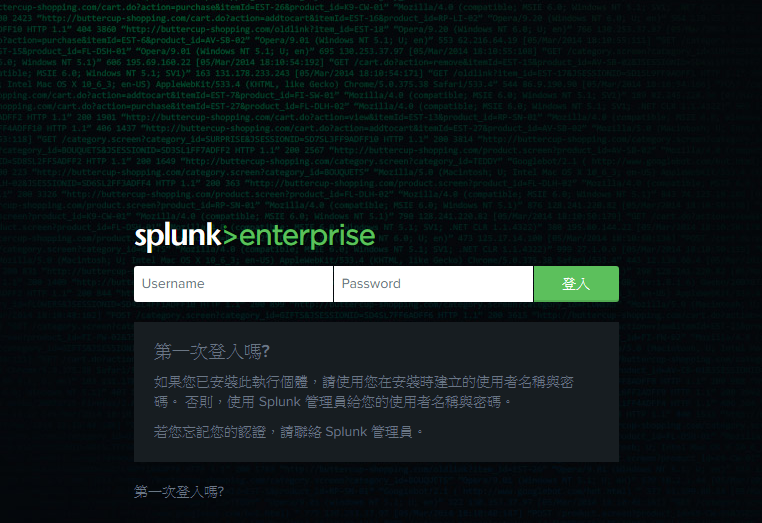Click the word Splunk in forgotten-credentials line
762x523 pixels.
coord(346,432)
